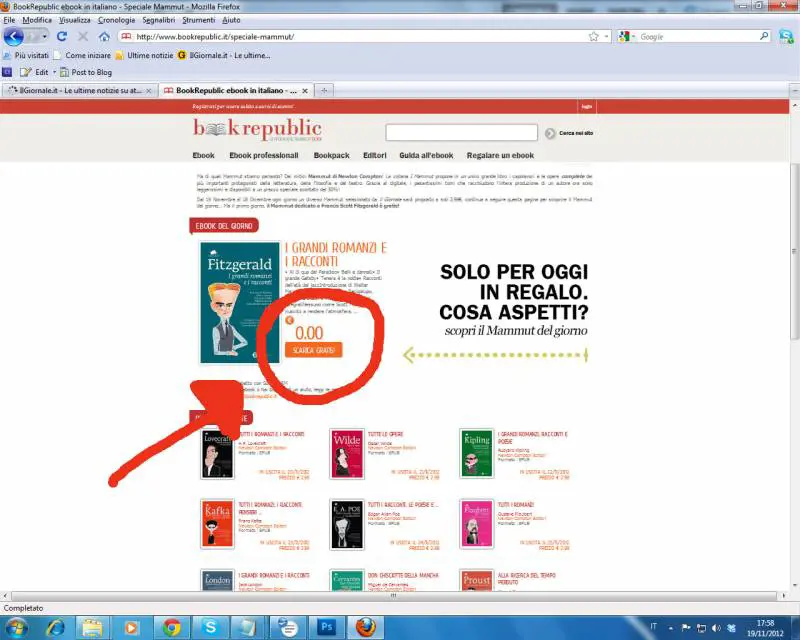Open the Ebook professionali navigation link
The width and height of the screenshot is (800, 640).
pos(264,155)
